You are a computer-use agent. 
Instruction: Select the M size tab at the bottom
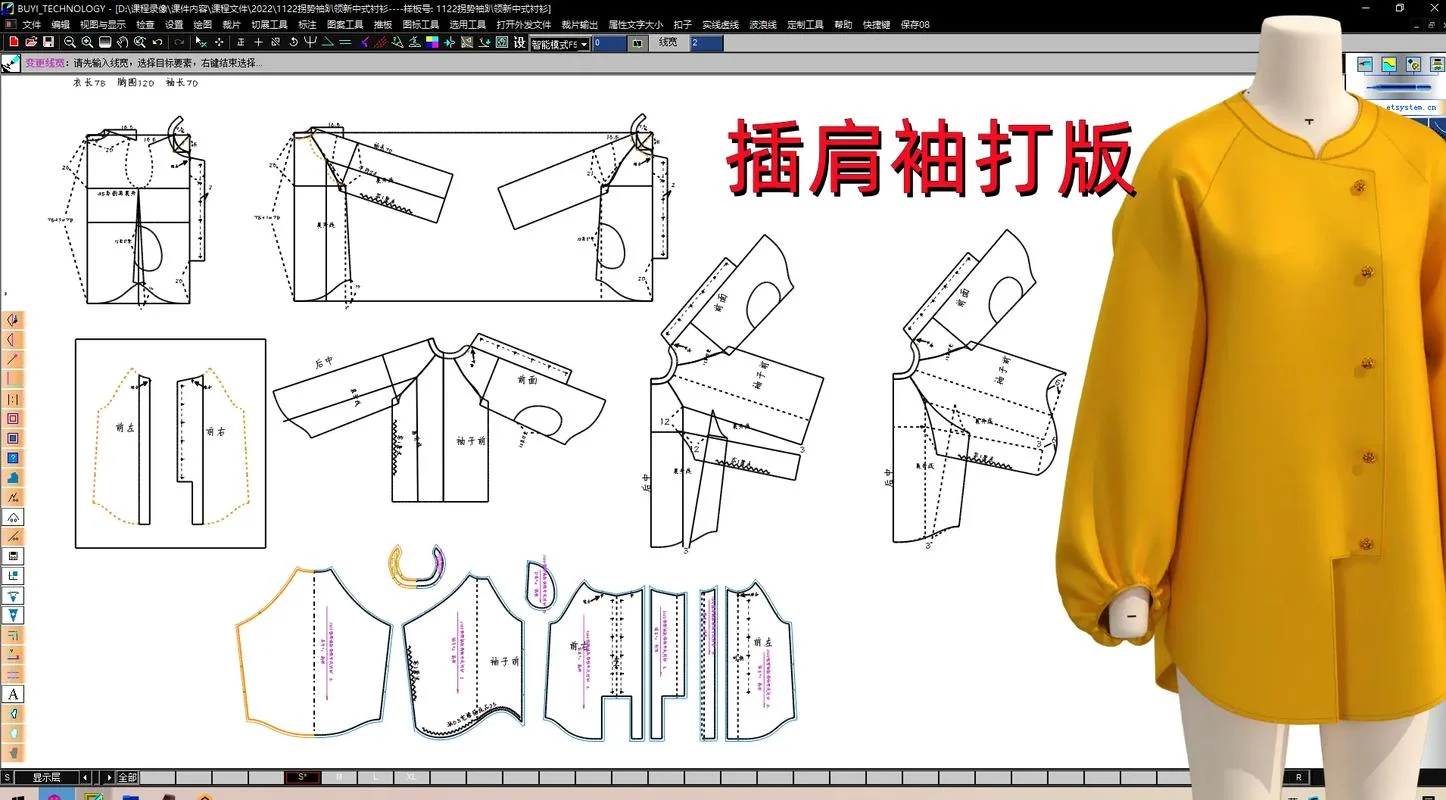(339, 777)
